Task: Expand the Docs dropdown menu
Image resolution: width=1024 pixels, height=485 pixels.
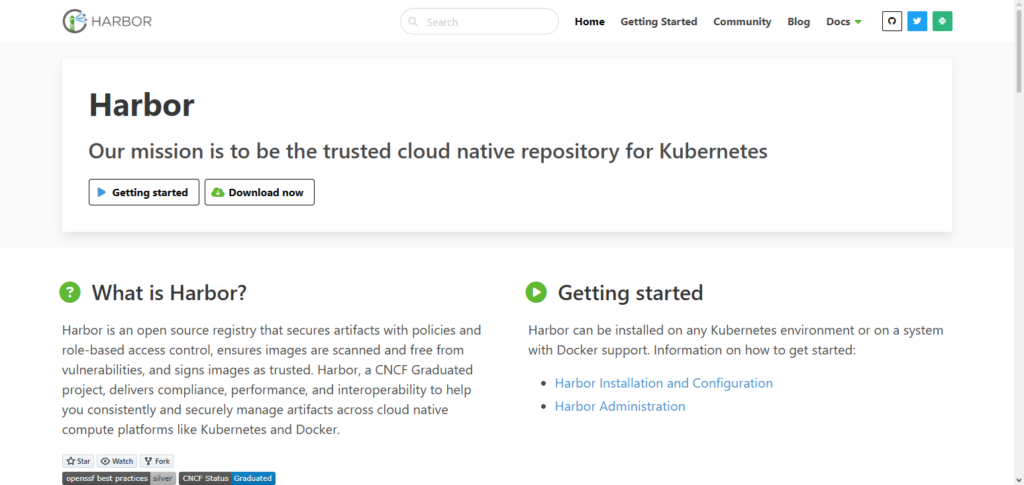Action: point(843,21)
